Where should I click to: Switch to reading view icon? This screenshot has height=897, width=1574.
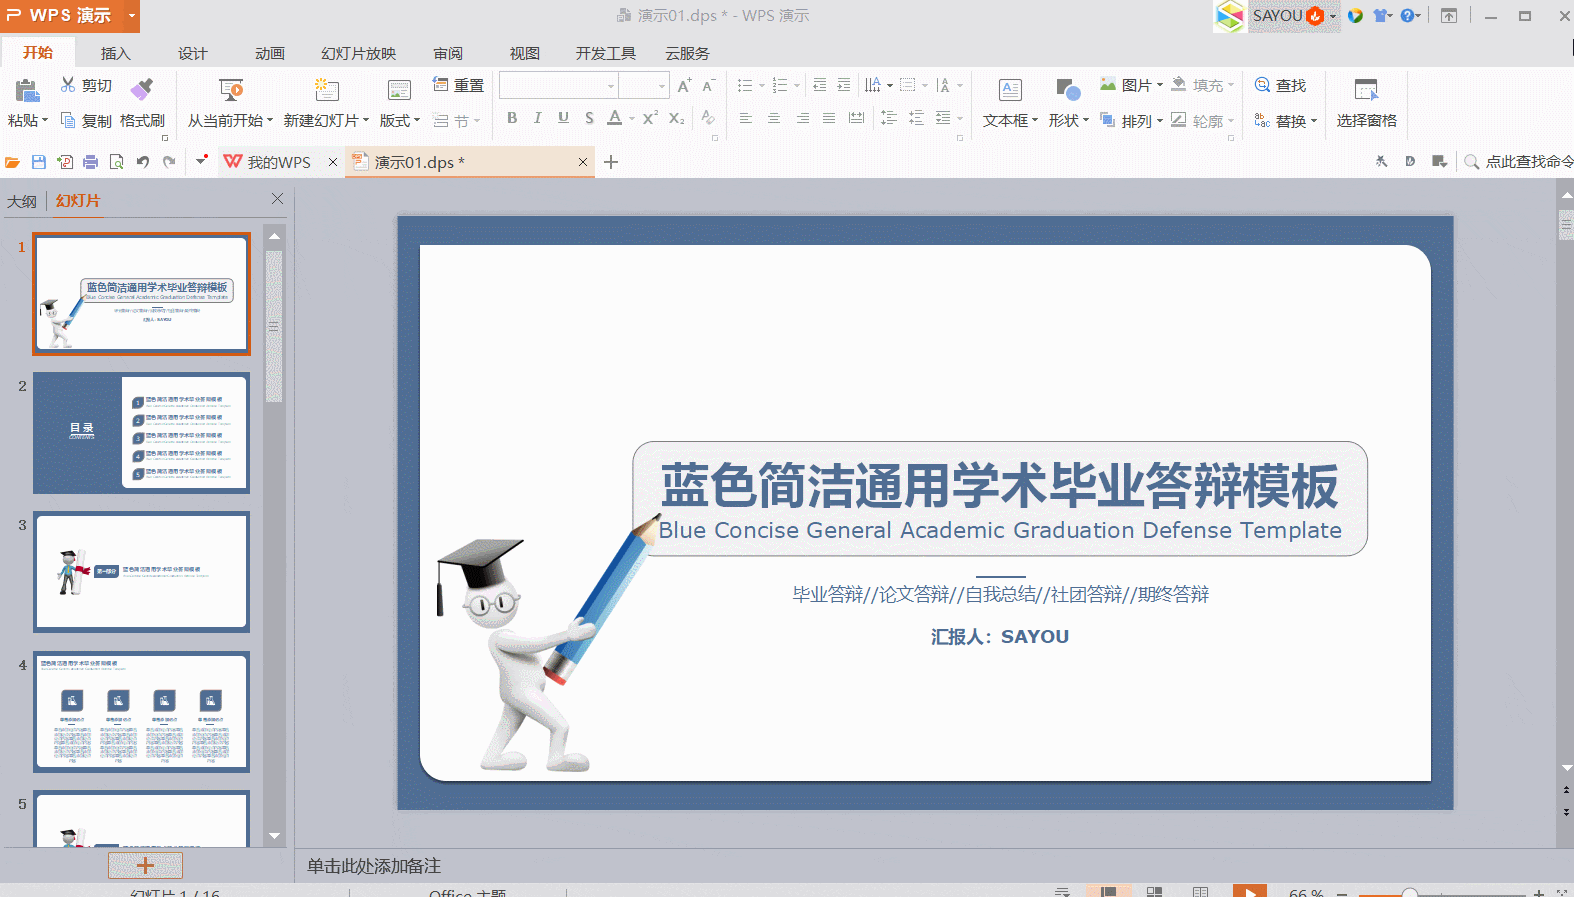coord(1201,891)
